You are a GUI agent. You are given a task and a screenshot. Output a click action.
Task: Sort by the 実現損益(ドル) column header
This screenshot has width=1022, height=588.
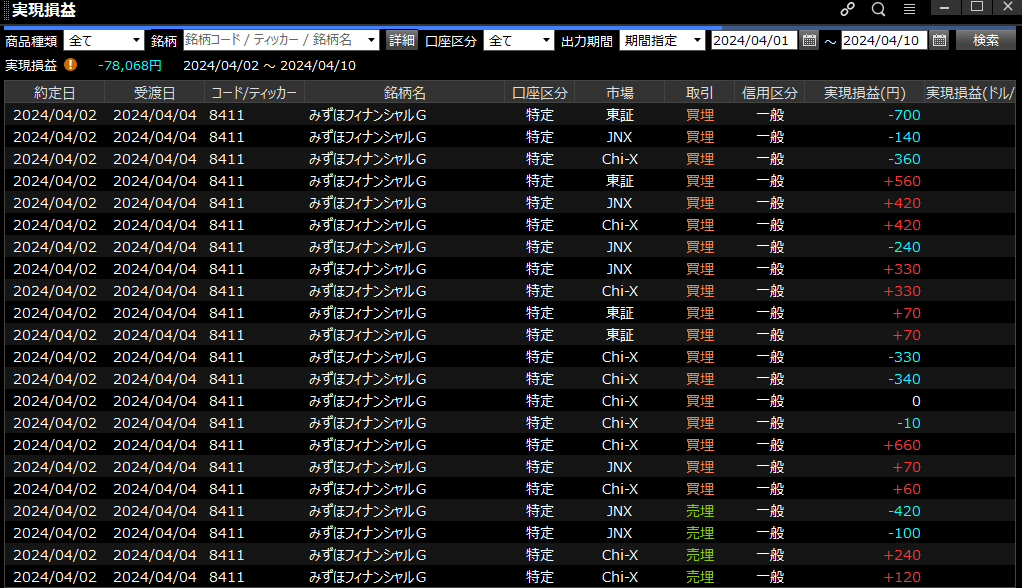970,93
